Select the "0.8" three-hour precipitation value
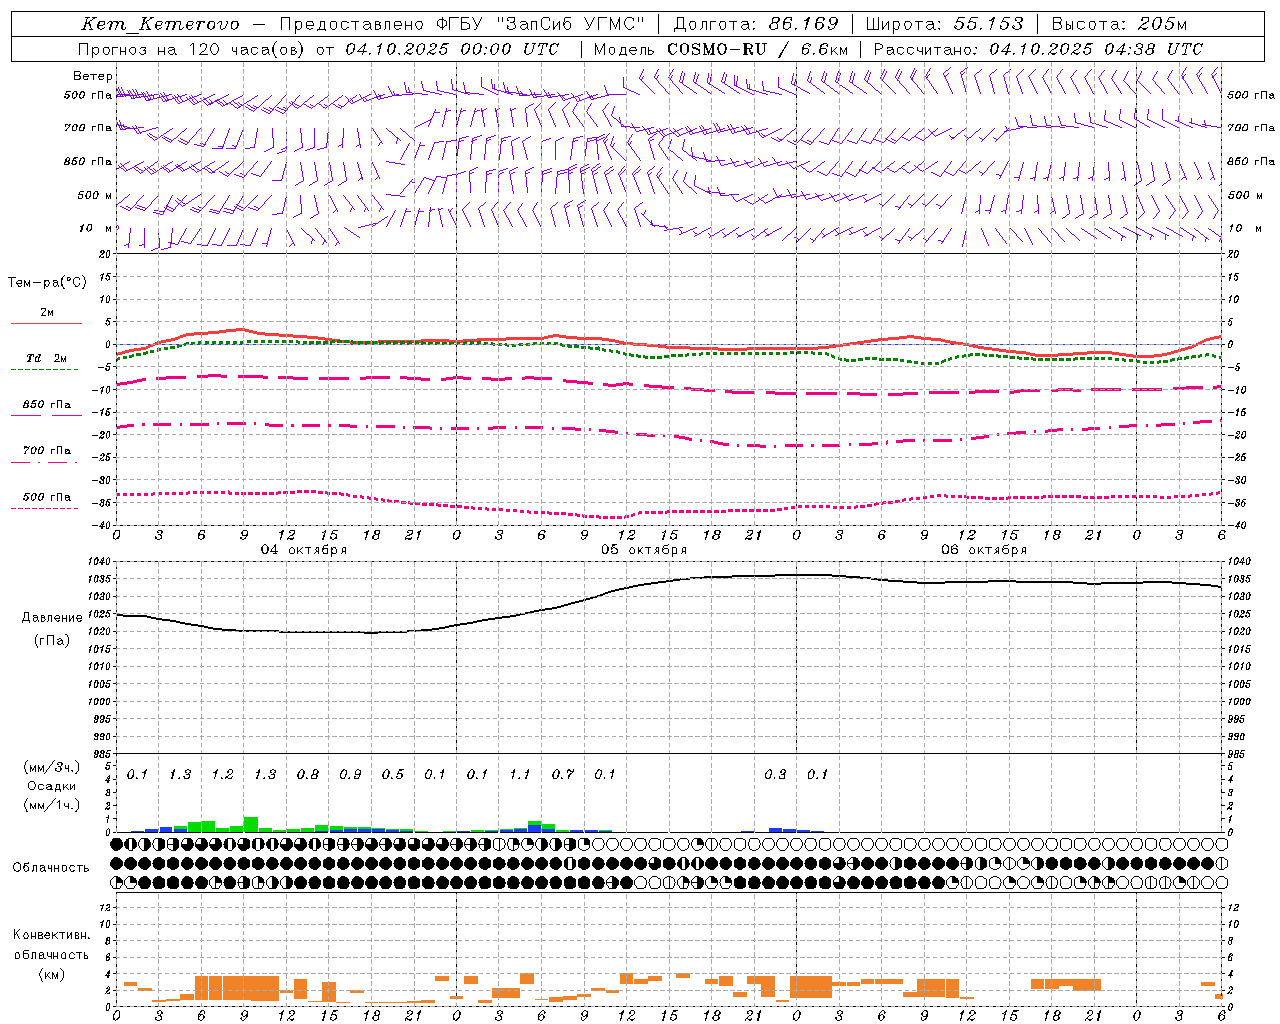Screen dimensions: 1280x1024 [x=308, y=775]
